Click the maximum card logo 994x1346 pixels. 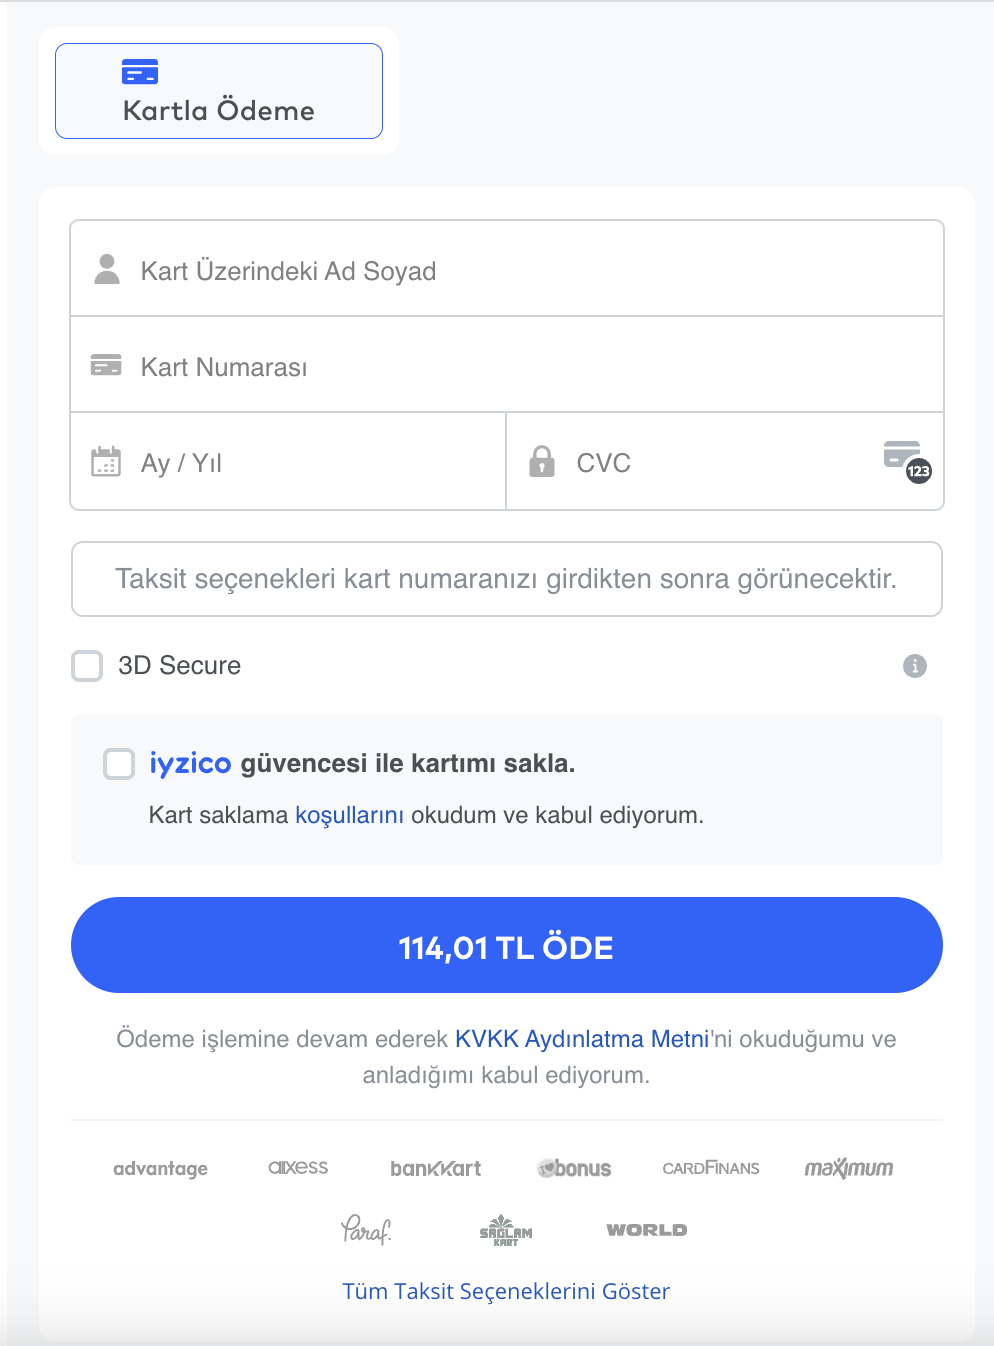pyautogui.click(x=848, y=1168)
